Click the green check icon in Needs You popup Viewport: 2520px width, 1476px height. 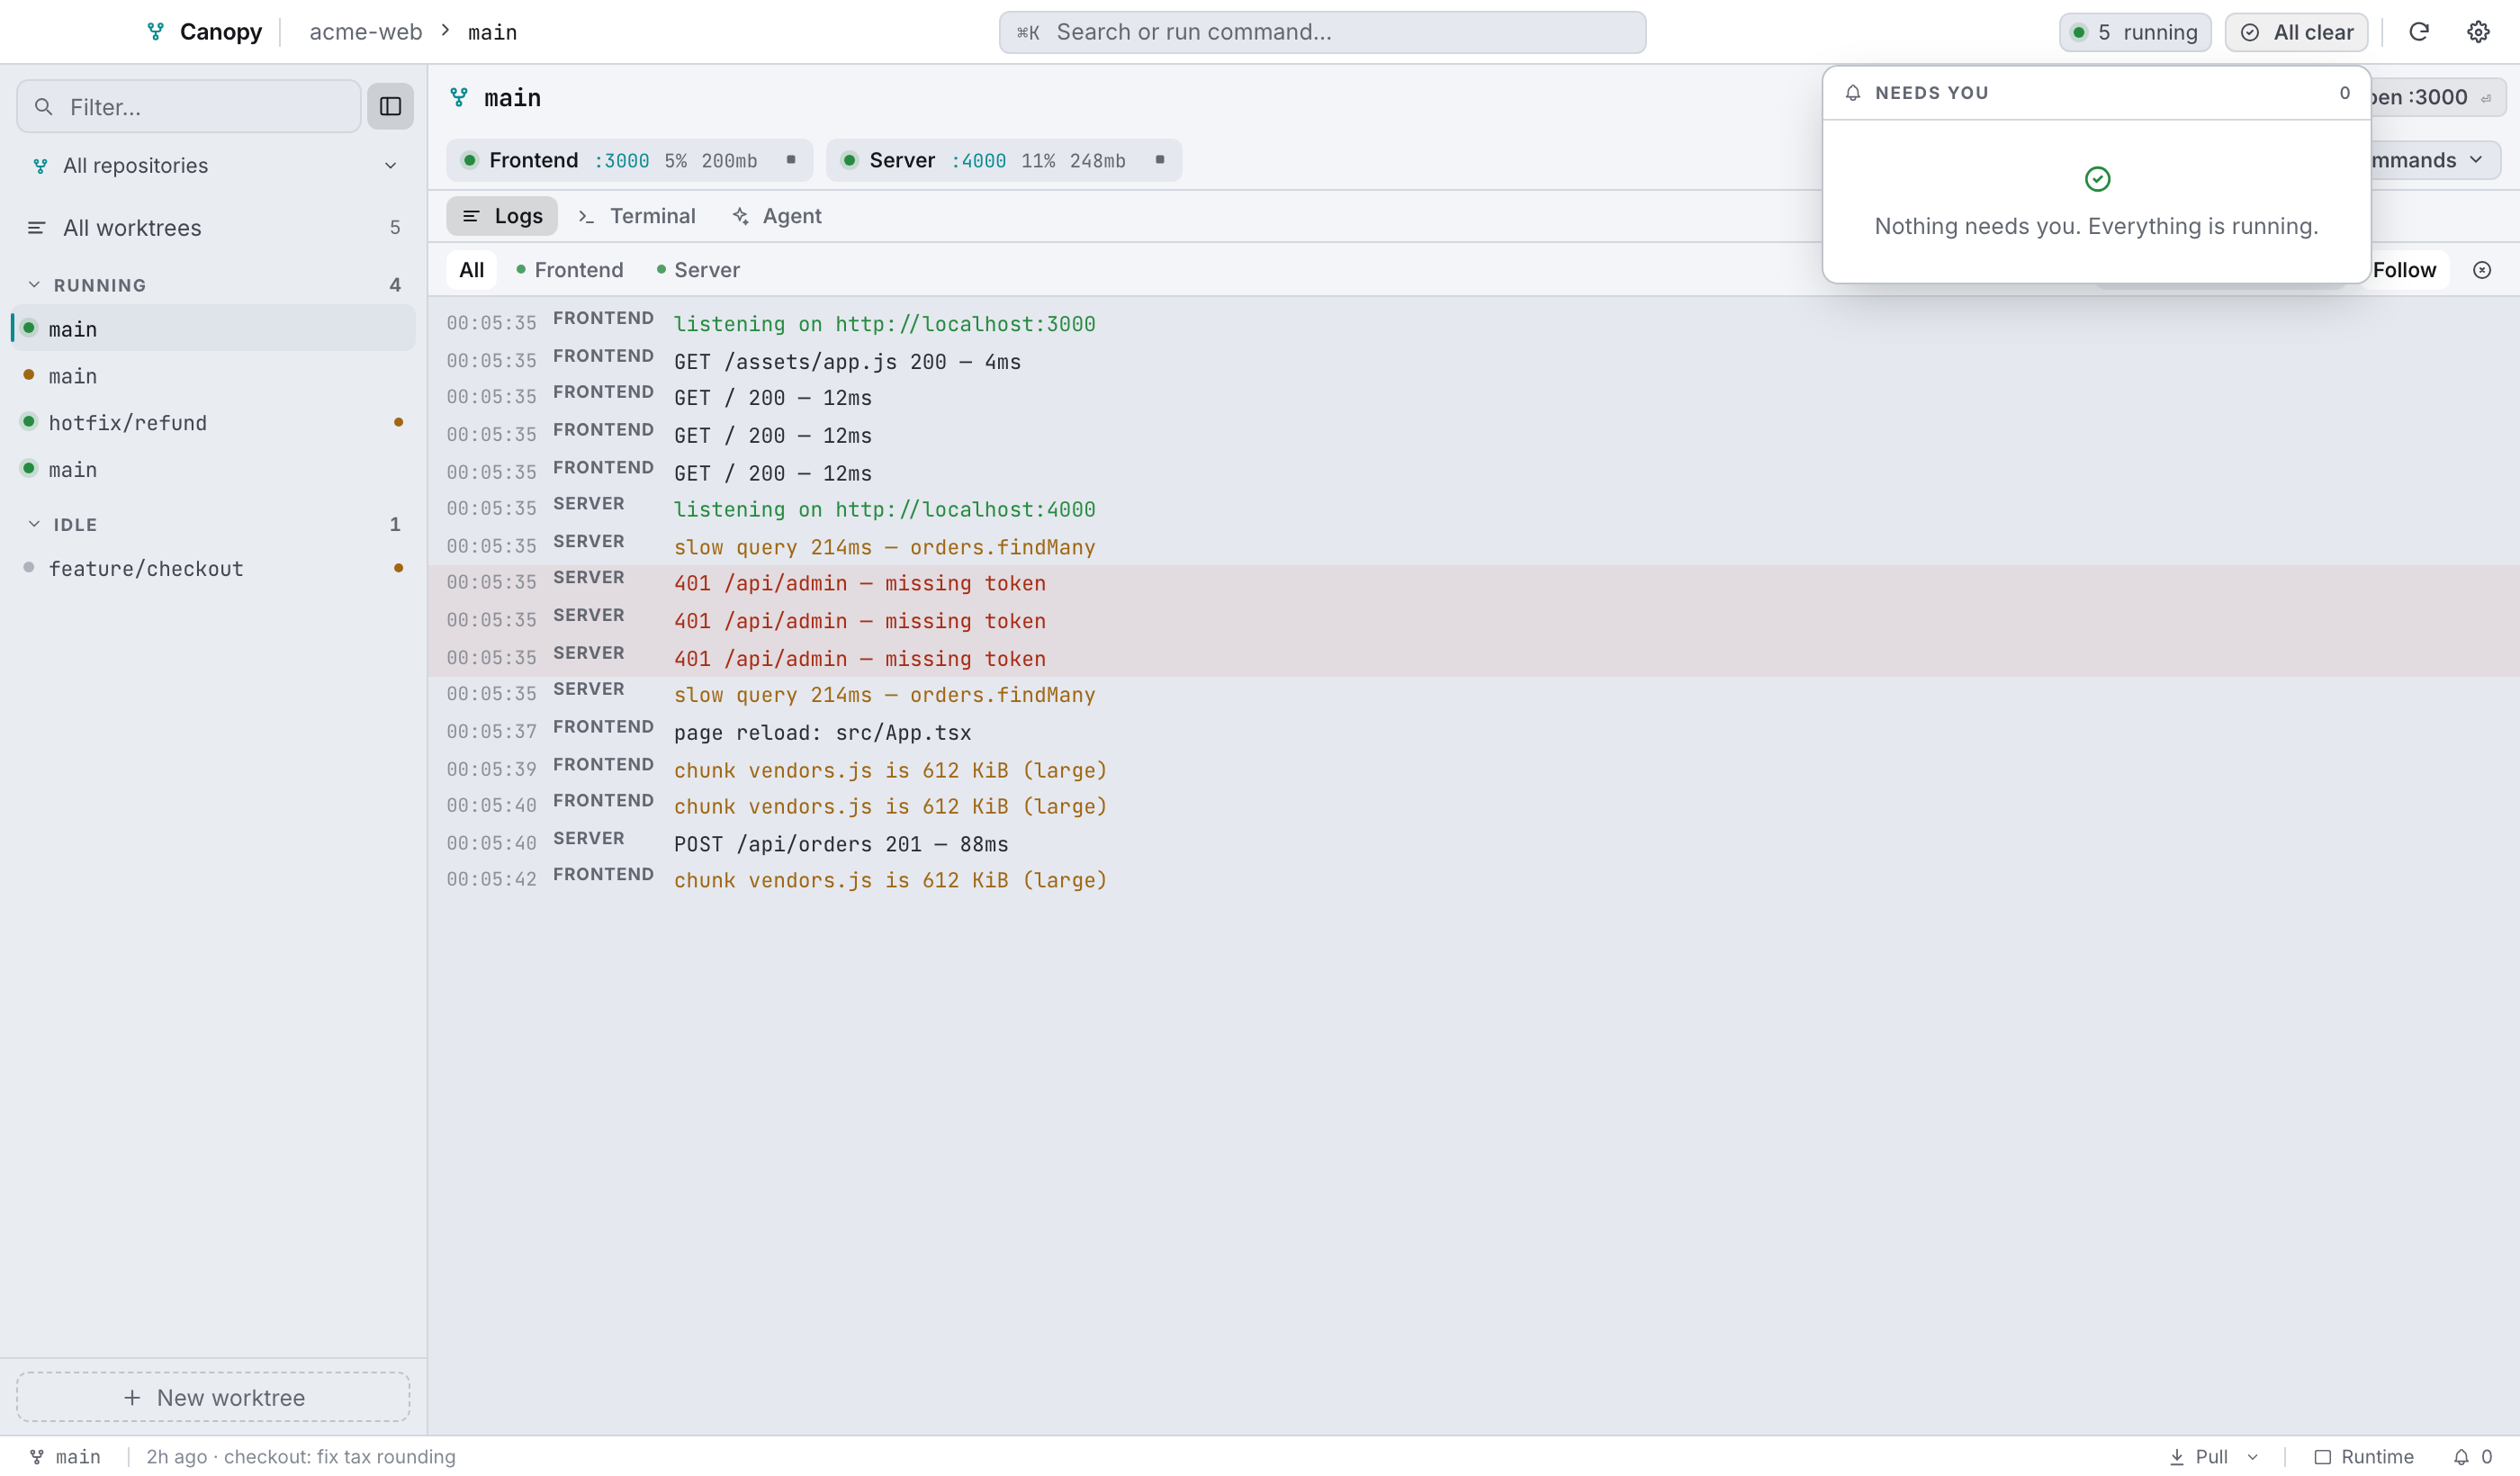coord(2097,179)
